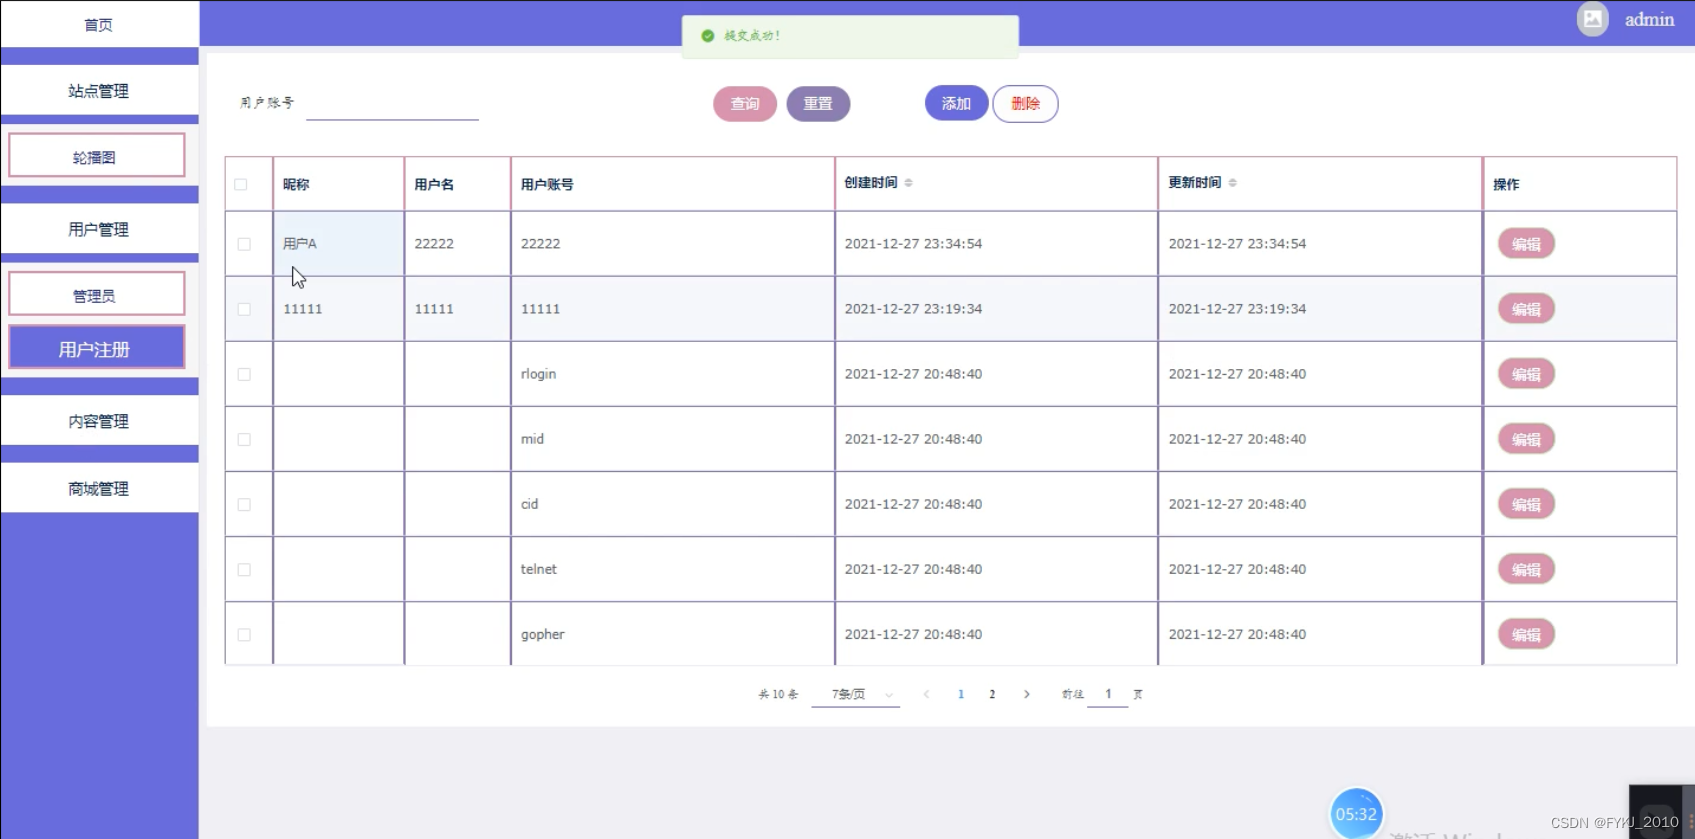
Task: Open the 管理员 submenu item
Action: pos(97,295)
